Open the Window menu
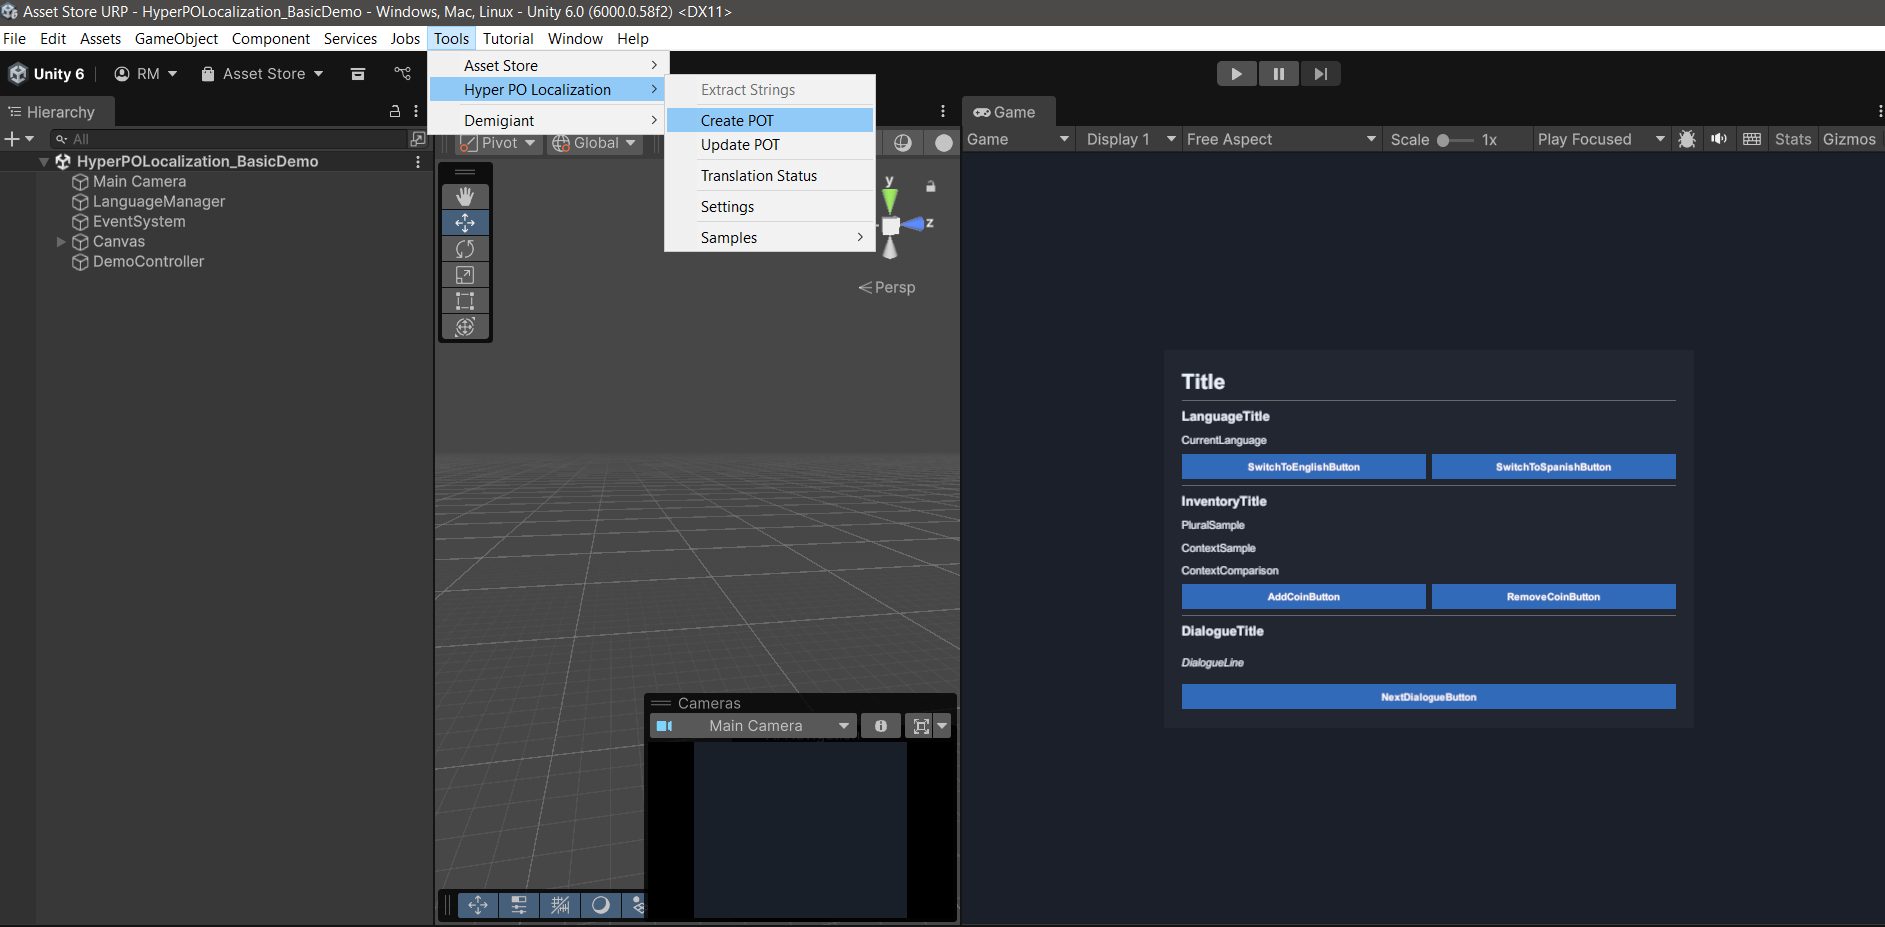The height and width of the screenshot is (927, 1885). (x=575, y=38)
